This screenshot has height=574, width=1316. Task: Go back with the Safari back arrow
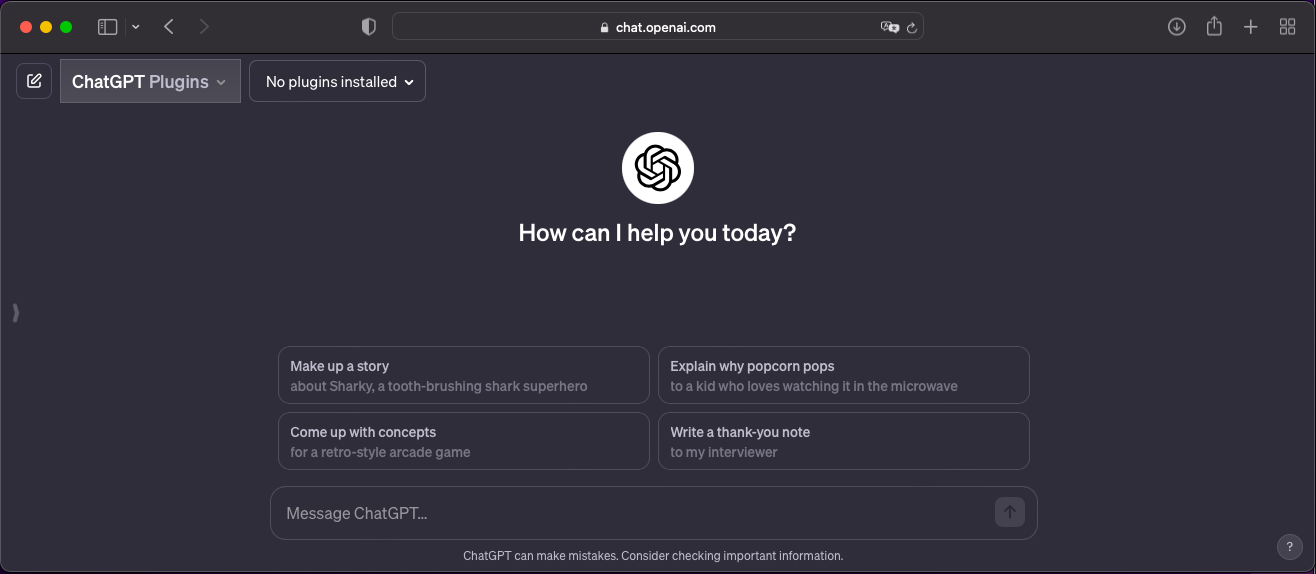[169, 27]
